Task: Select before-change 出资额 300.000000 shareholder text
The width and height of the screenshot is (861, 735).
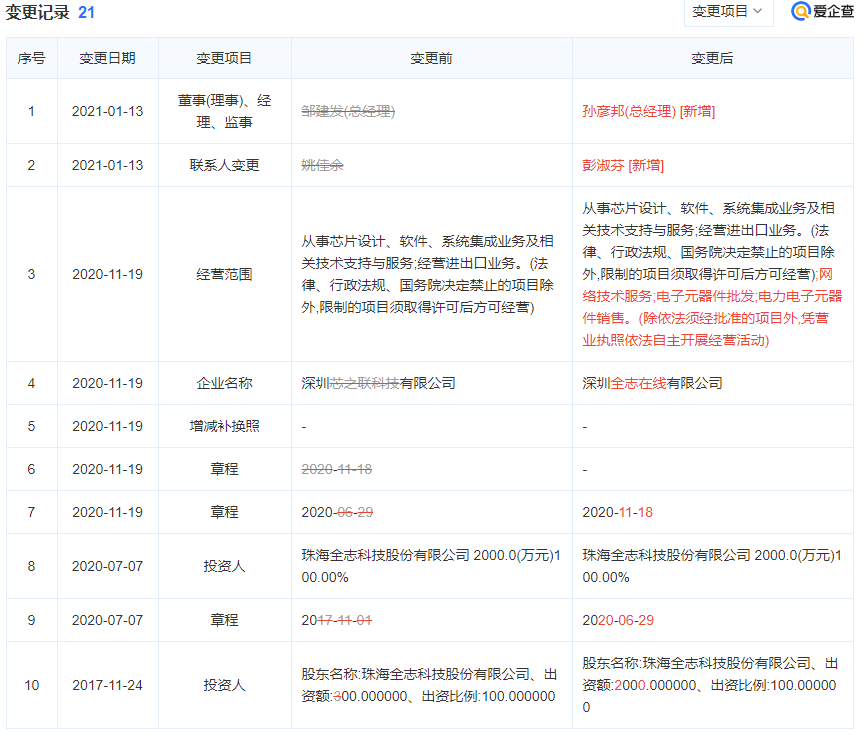Action: coord(429,685)
